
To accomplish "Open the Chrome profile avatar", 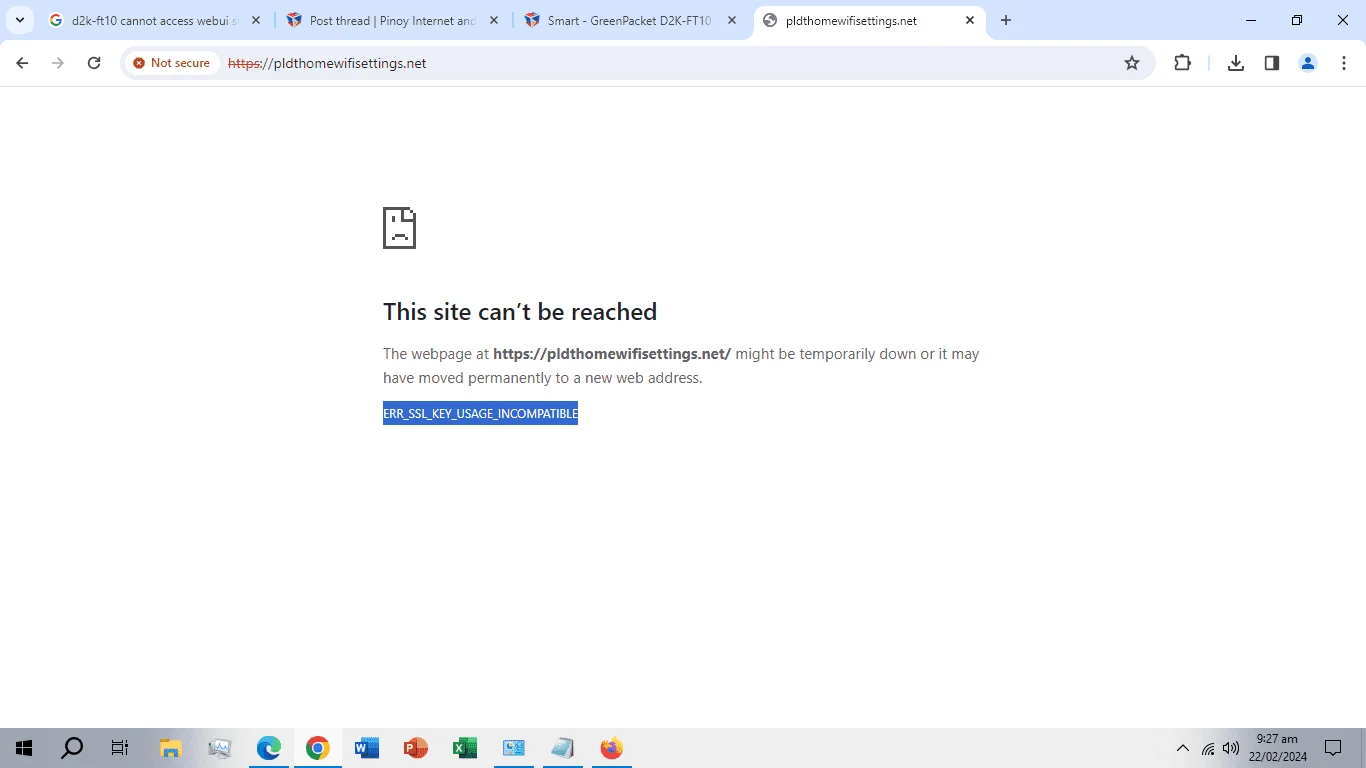I will coord(1308,63).
